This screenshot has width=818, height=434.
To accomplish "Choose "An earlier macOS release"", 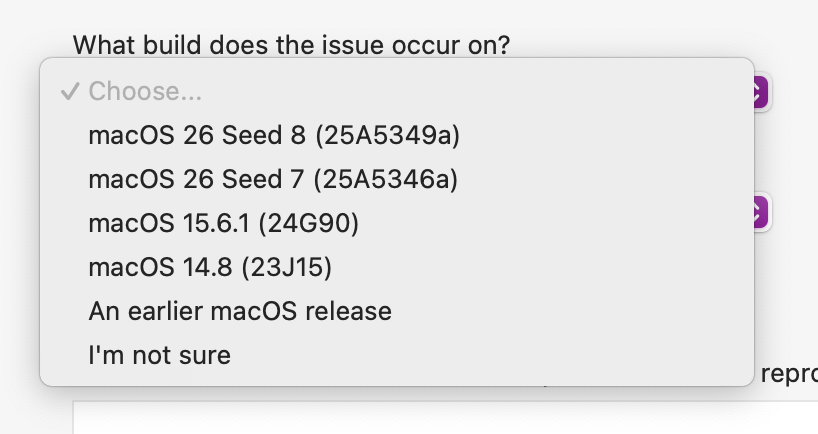I will tap(240, 311).
